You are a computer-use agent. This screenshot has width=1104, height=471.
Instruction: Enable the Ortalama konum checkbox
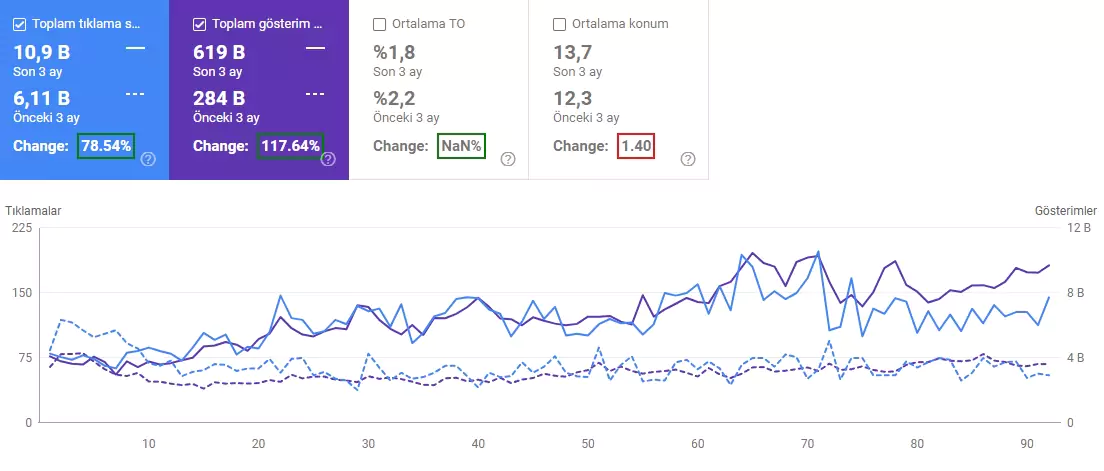coord(560,24)
